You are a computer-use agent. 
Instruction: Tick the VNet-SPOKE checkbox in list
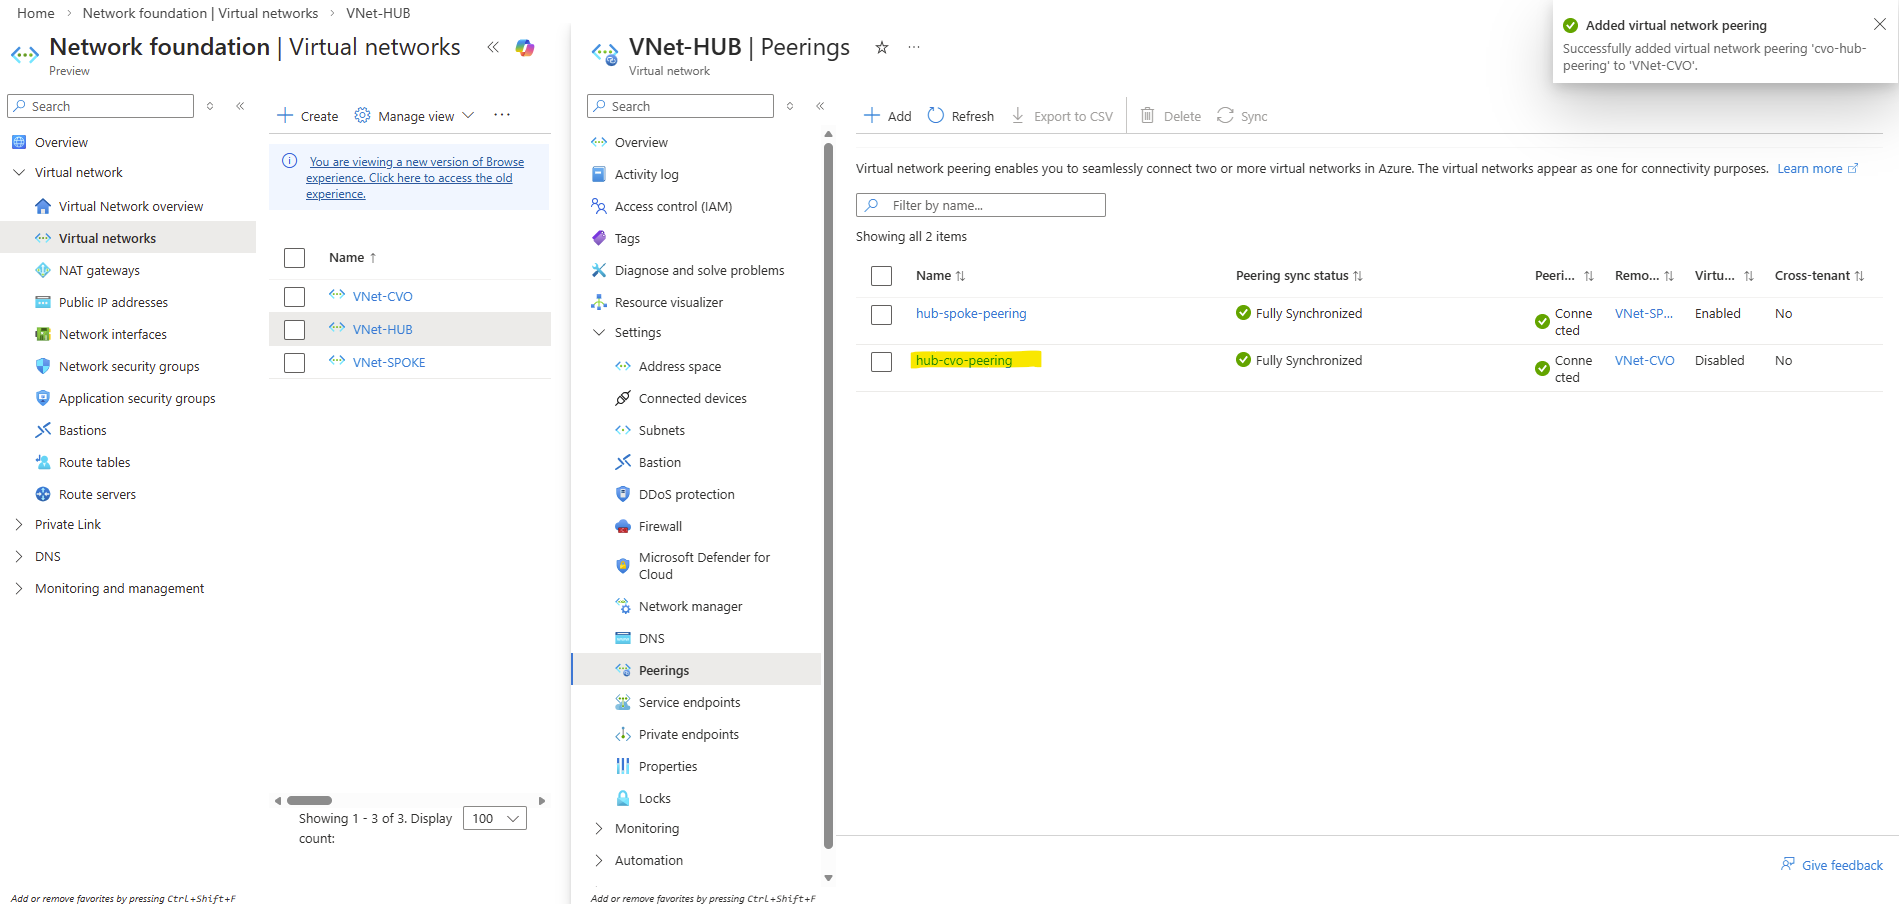pos(294,363)
